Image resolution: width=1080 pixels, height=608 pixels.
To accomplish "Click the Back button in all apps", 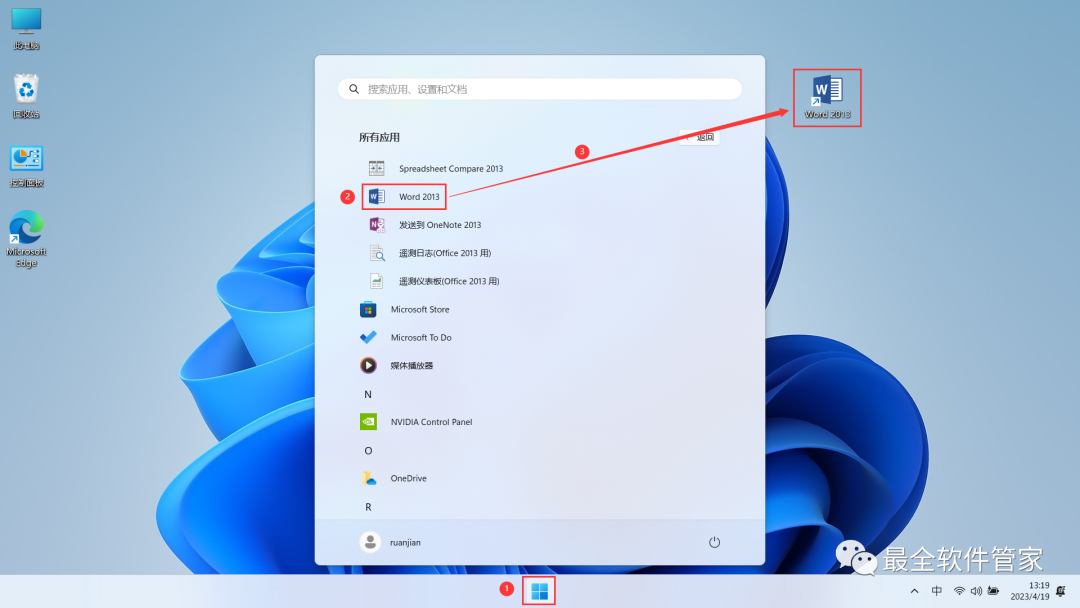I will click(x=699, y=137).
